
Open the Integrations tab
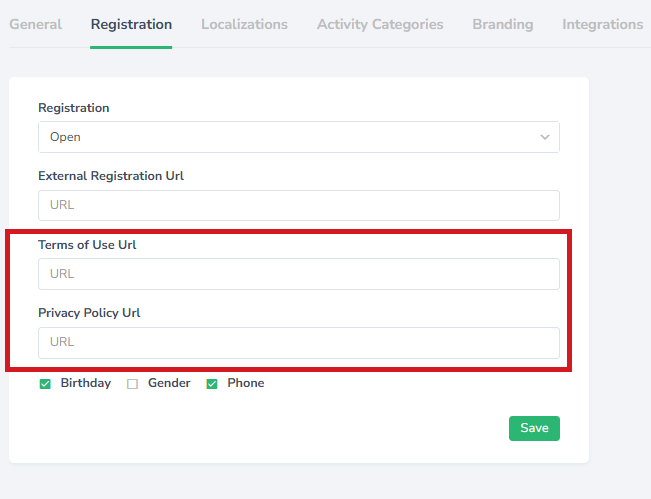pos(602,24)
